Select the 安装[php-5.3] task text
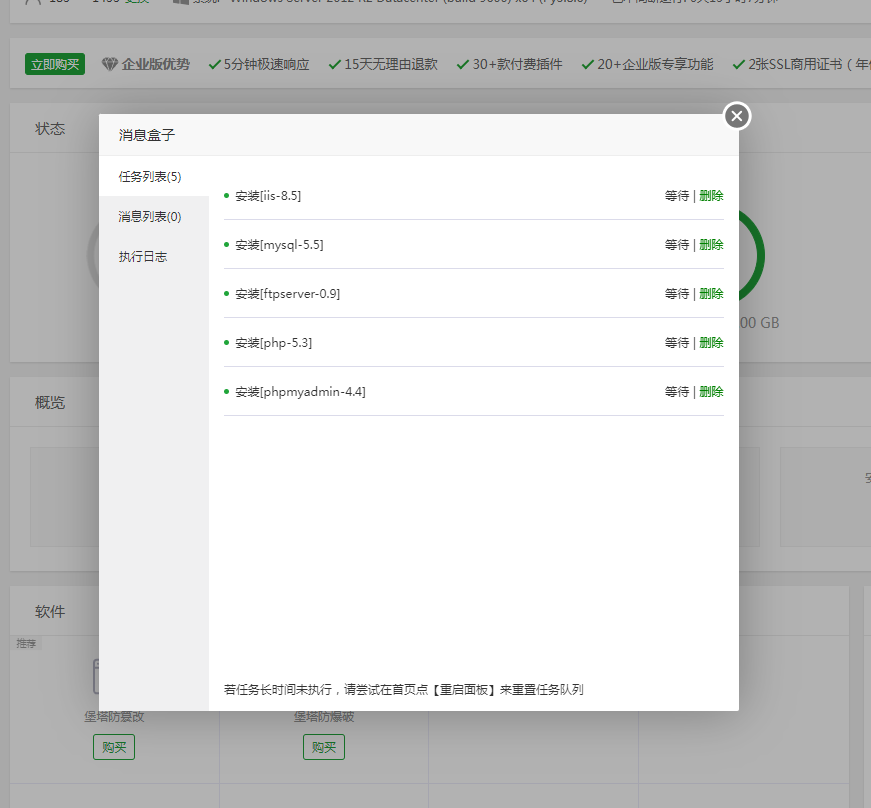 [273, 343]
